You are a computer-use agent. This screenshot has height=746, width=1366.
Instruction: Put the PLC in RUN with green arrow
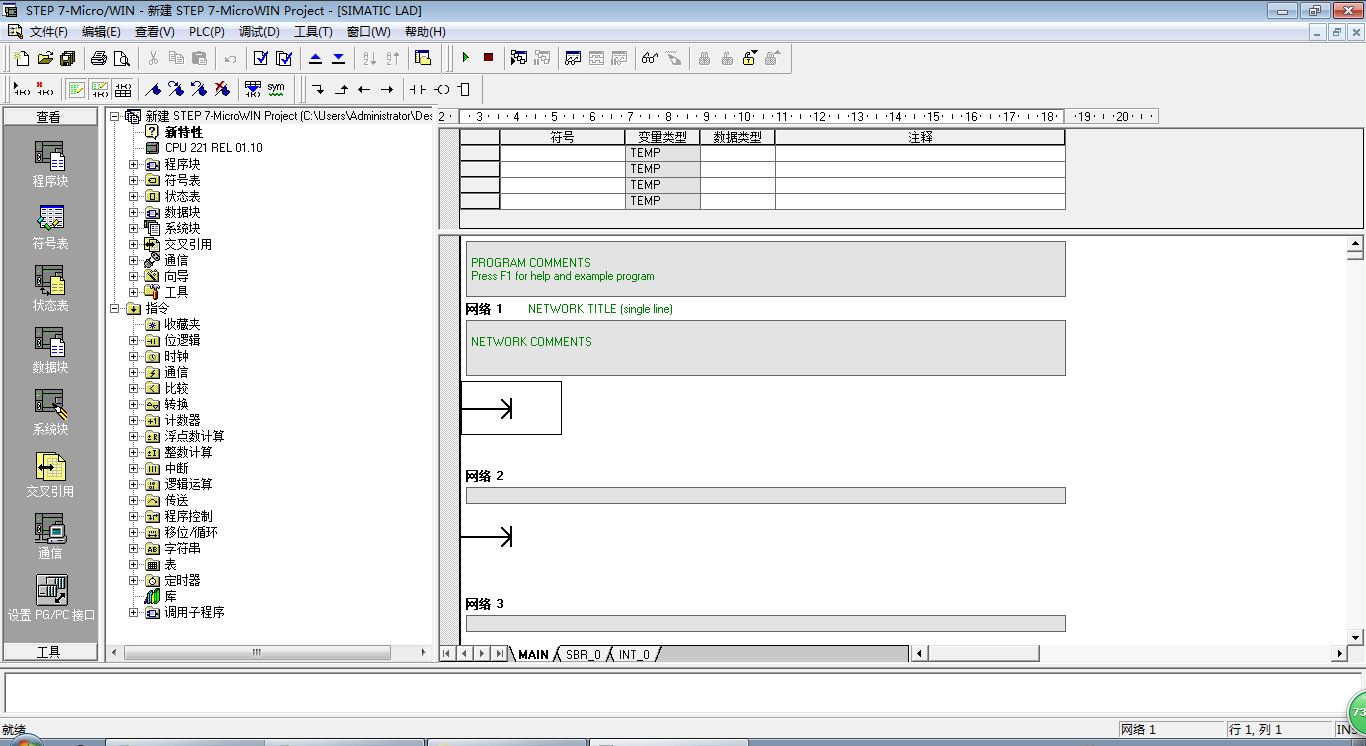[x=465, y=58]
